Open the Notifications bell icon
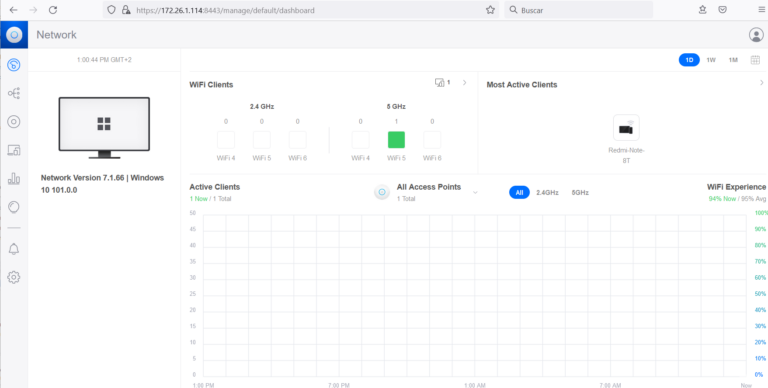768x388 pixels. pyautogui.click(x=14, y=249)
